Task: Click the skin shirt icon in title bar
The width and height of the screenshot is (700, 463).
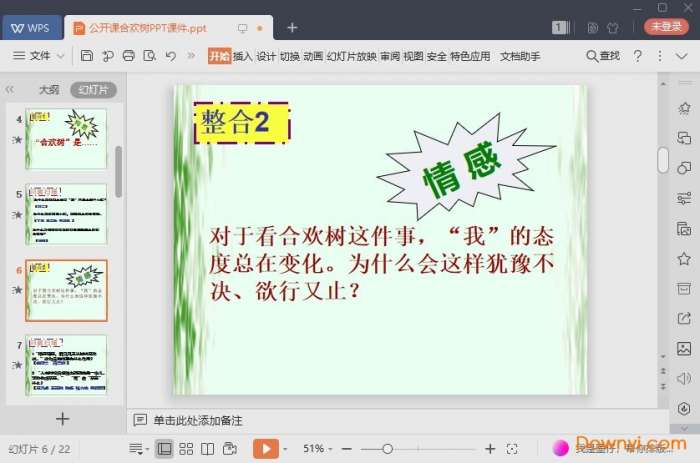Action: (x=613, y=28)
